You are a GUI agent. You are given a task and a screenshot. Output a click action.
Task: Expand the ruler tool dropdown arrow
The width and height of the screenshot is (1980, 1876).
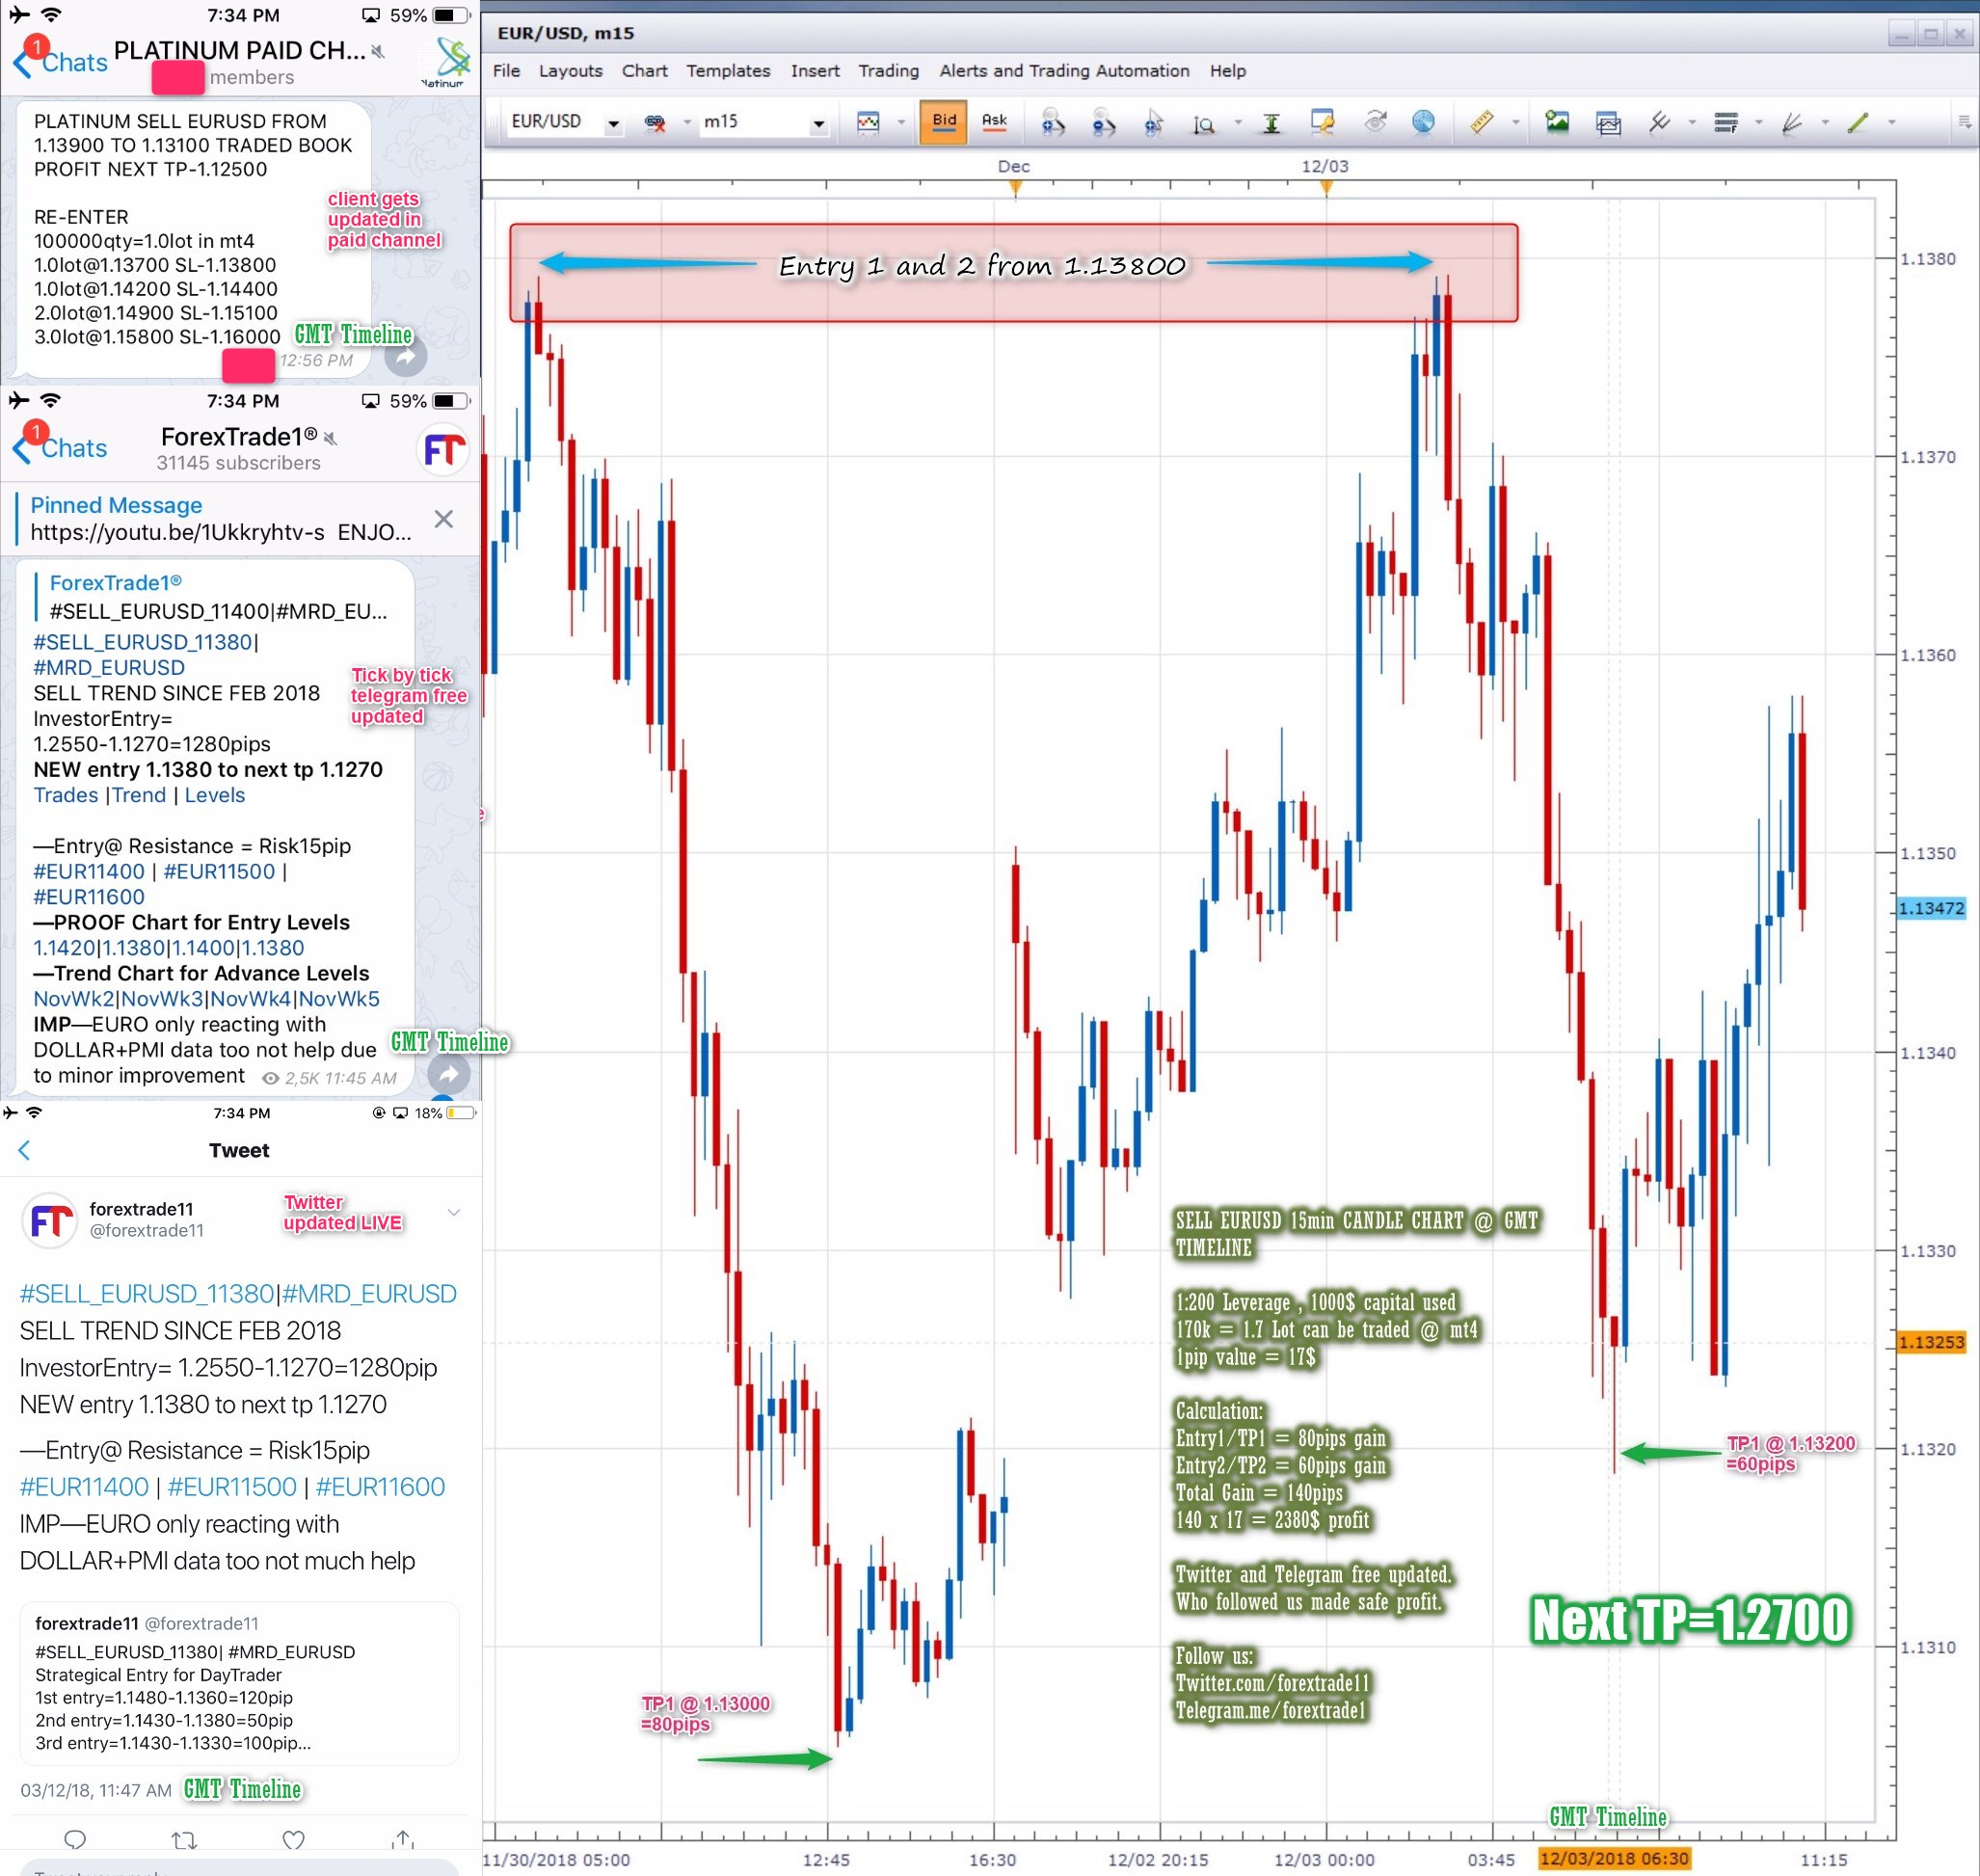[x=1515, y=123]
